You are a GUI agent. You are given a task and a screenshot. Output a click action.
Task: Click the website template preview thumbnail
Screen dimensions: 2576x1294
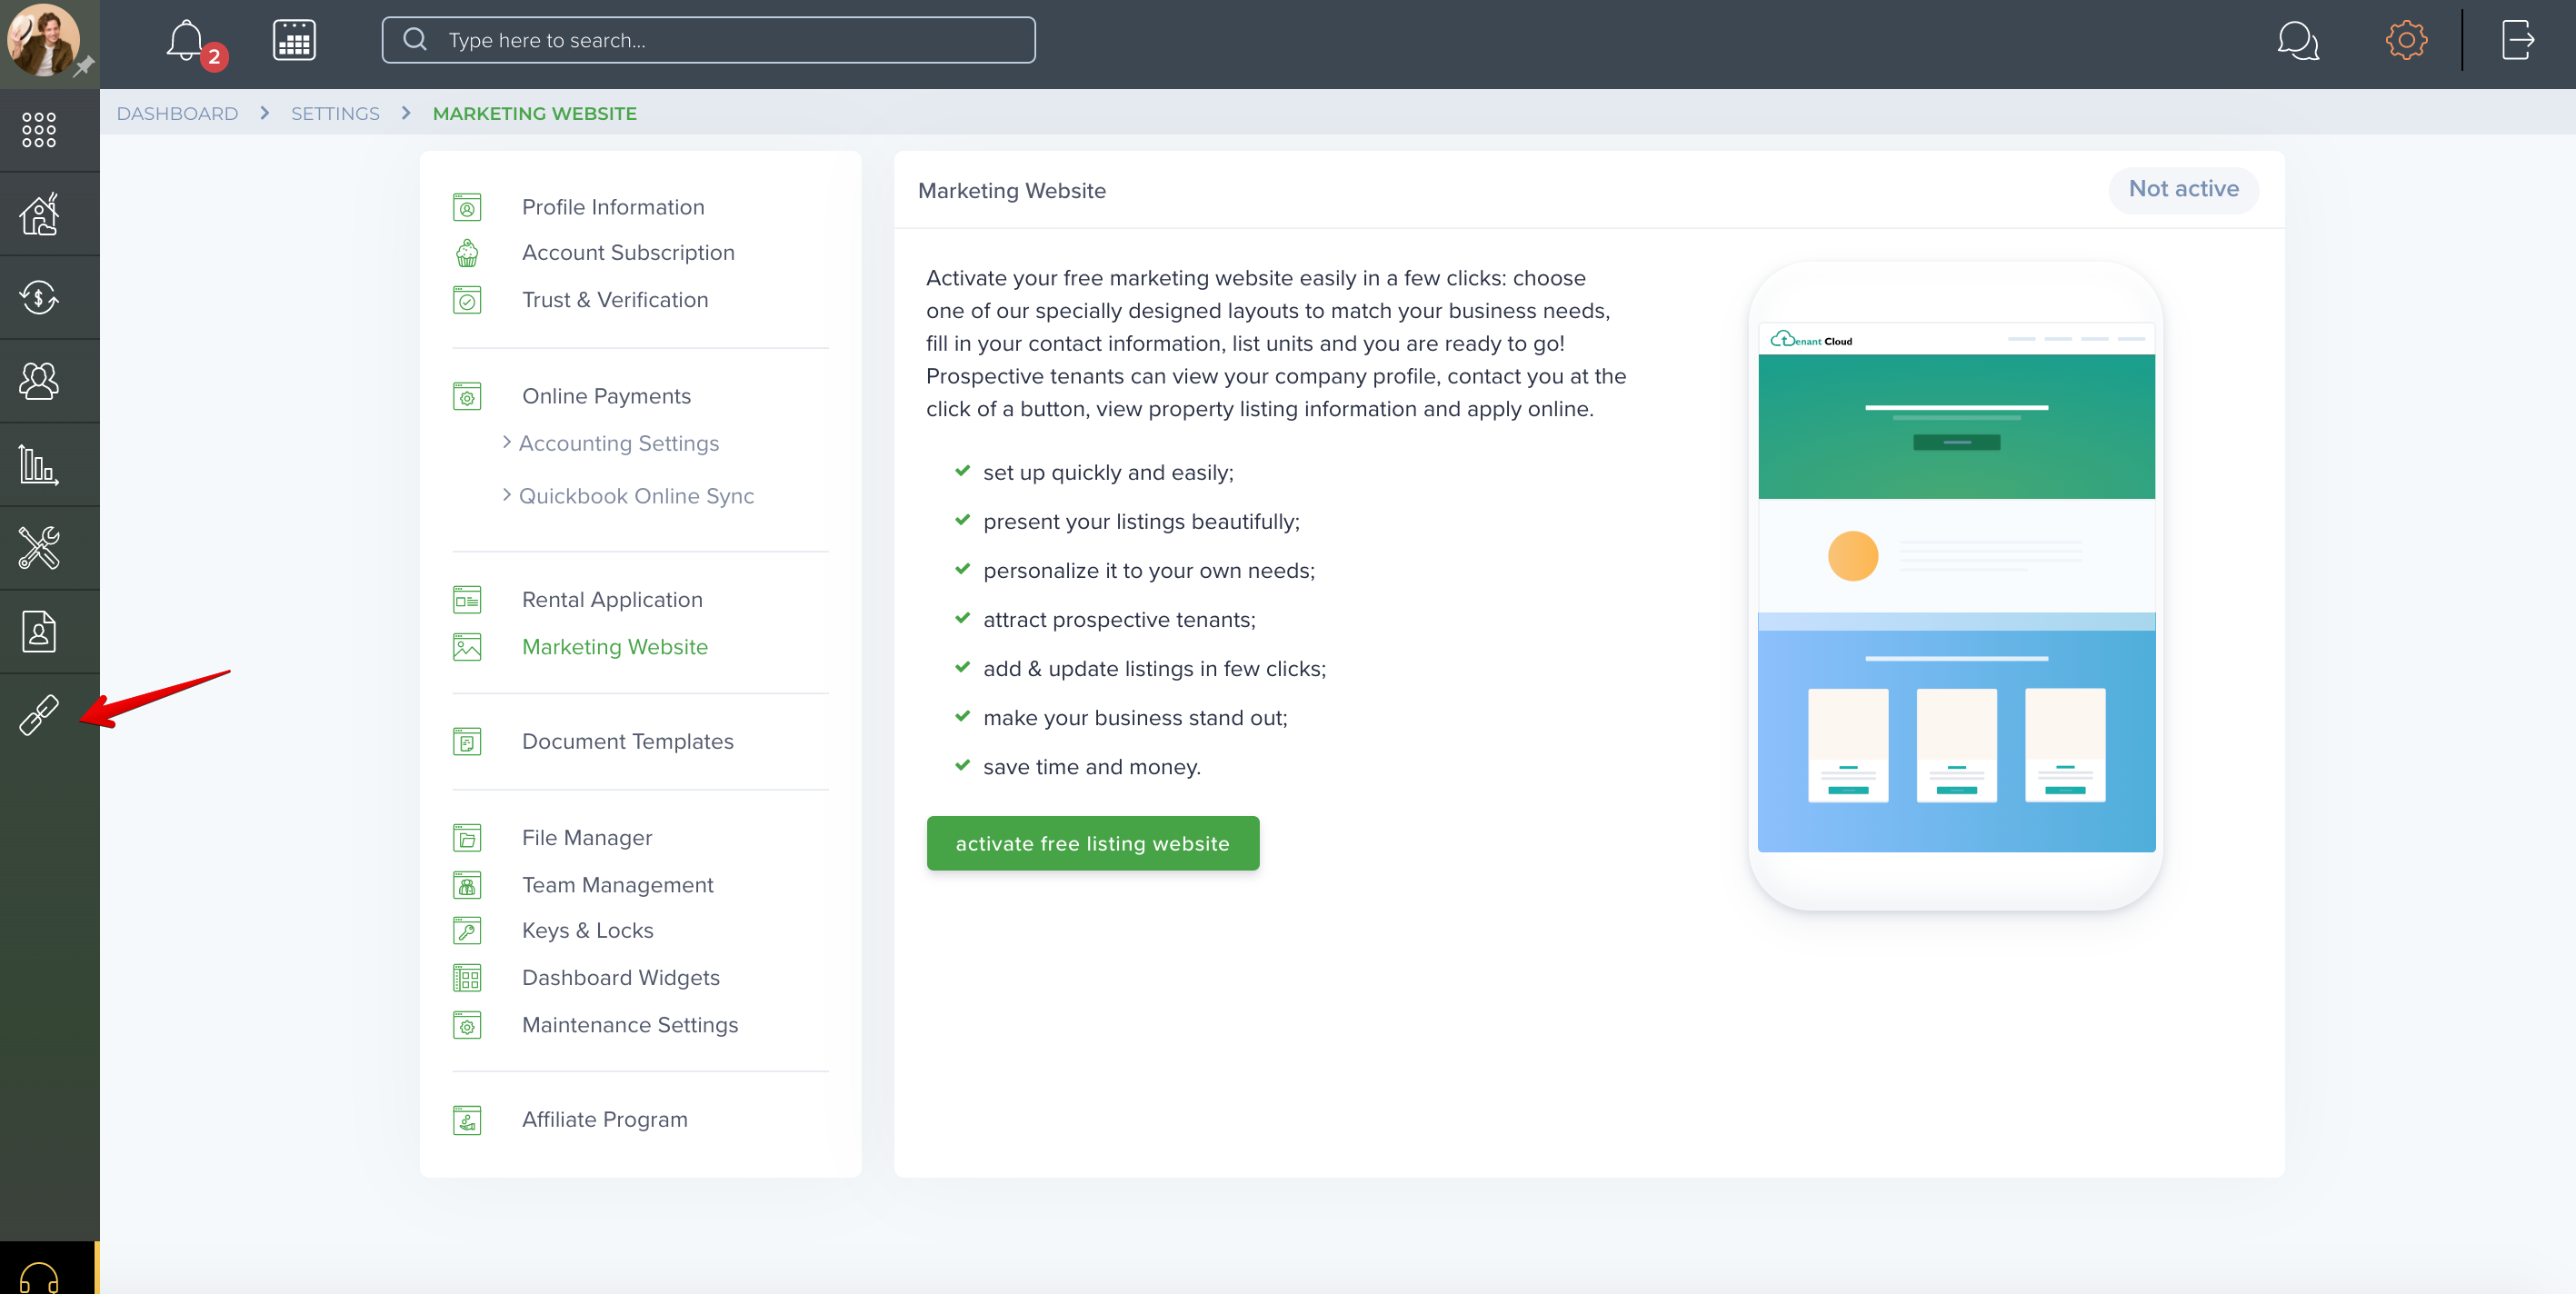point(1955,587)
